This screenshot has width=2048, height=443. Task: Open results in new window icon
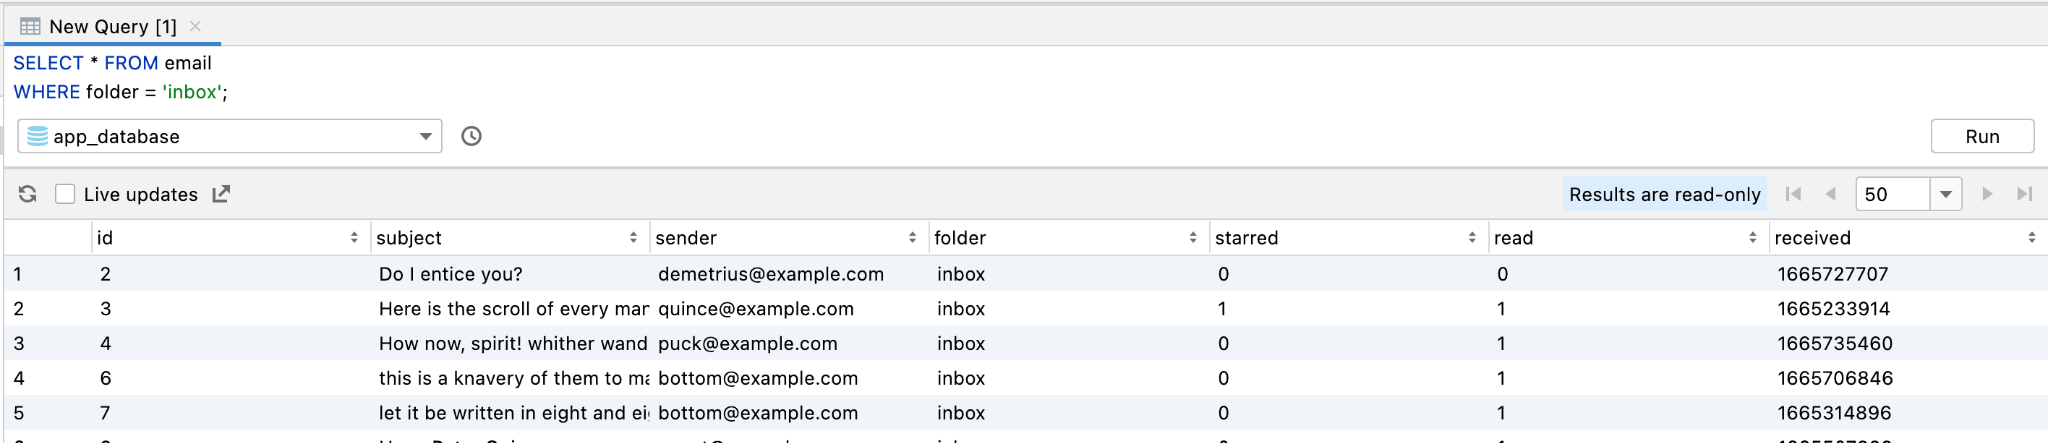[x=221, y=194]
